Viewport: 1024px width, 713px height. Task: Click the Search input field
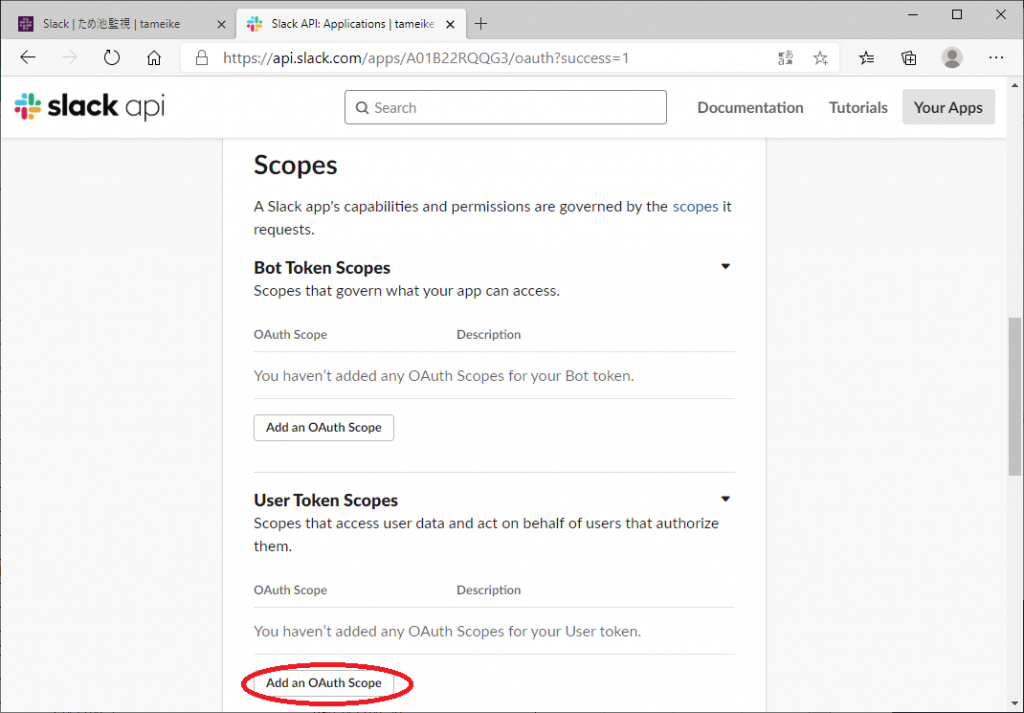505,108
